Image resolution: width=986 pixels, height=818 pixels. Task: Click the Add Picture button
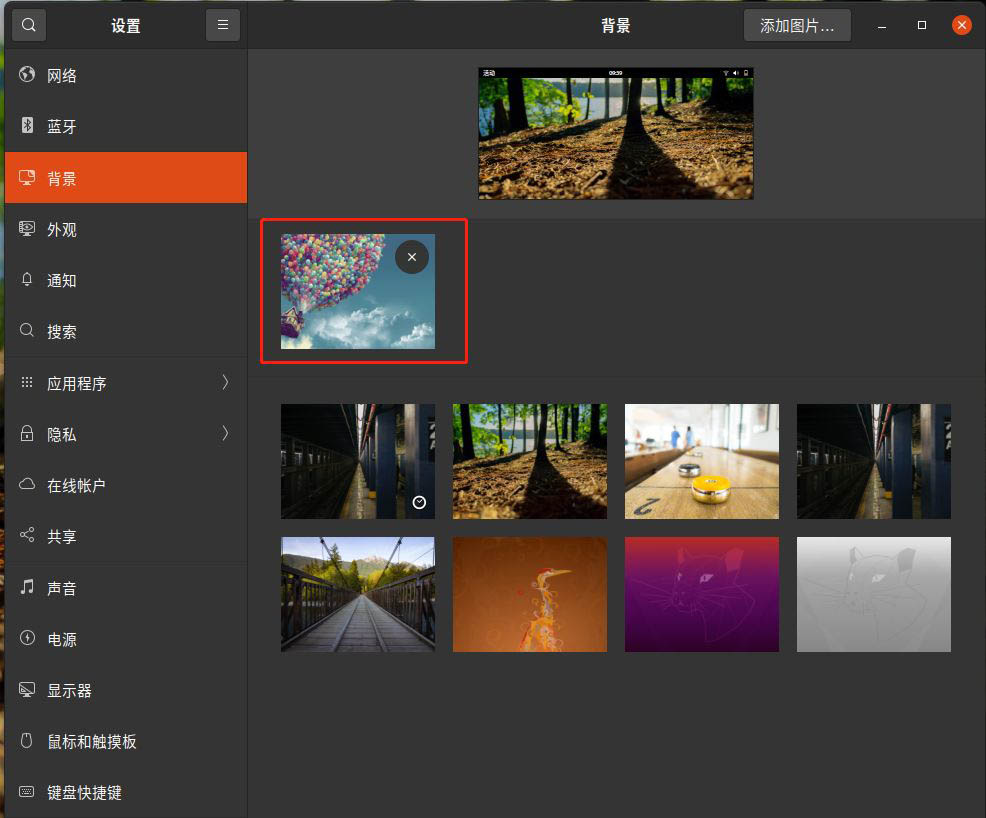[797, 25]
